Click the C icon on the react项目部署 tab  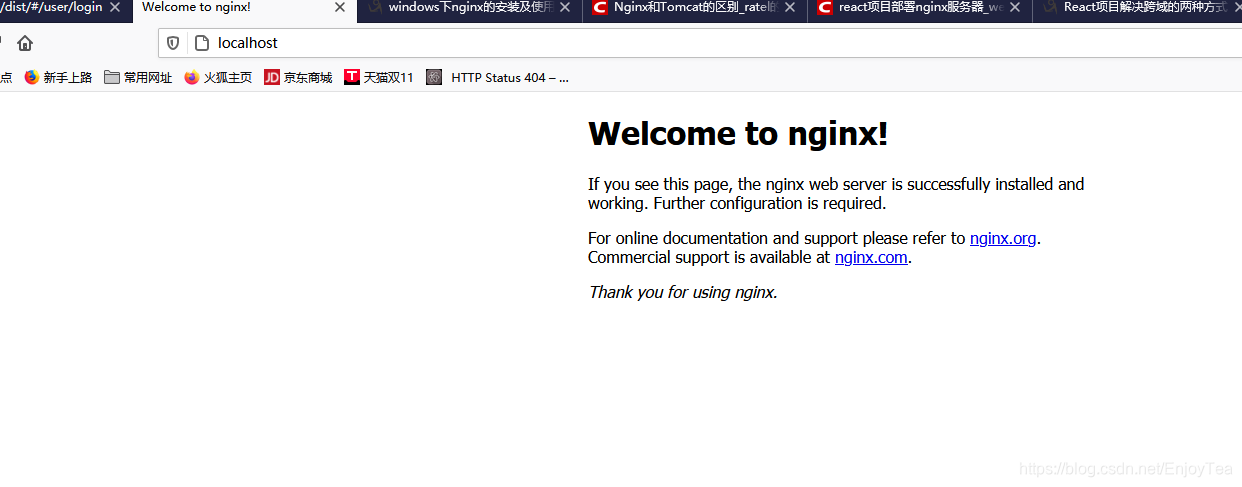[x=825, y=8]
